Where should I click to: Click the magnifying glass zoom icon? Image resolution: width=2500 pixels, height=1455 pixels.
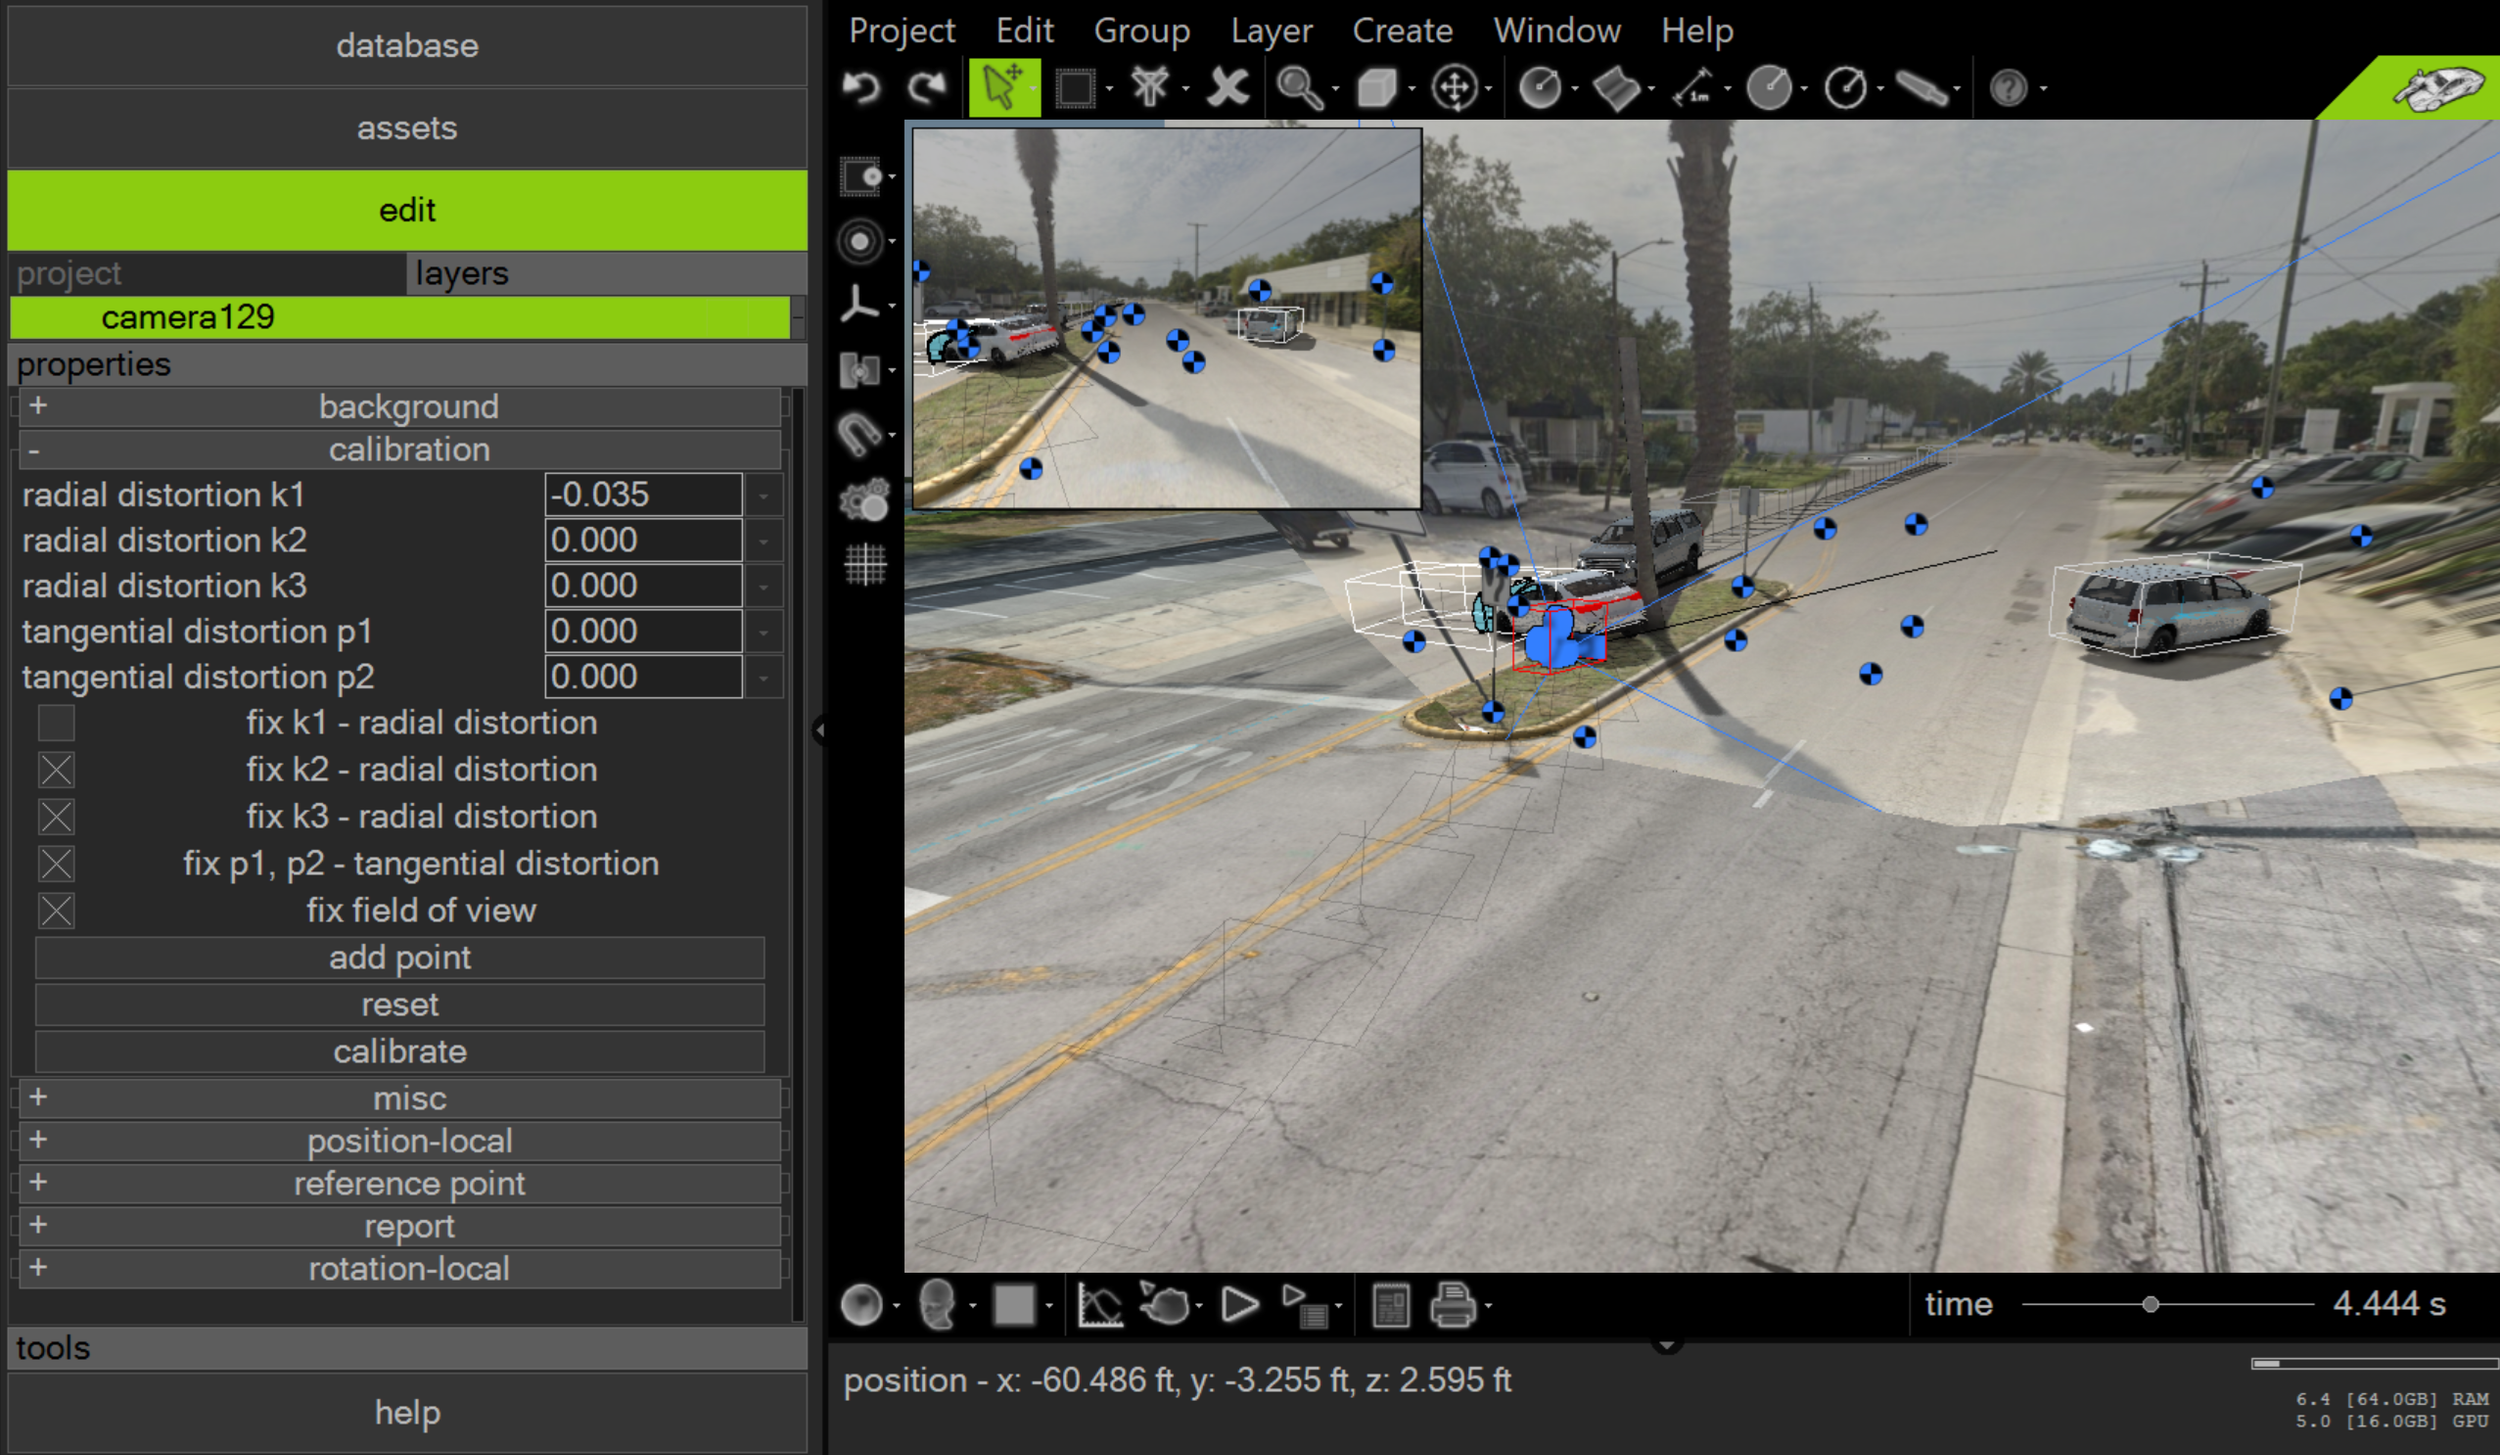point(1299,88)
